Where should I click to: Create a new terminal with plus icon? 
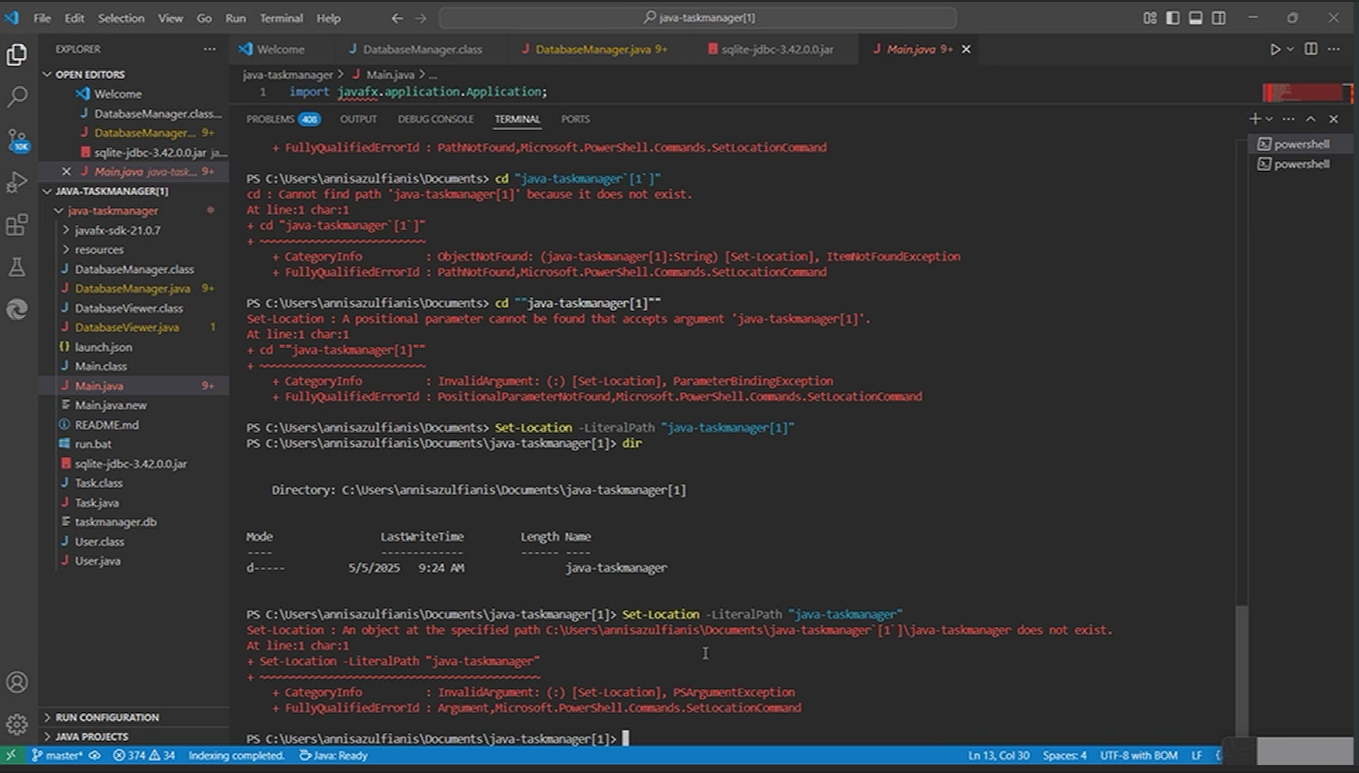(x=1255, y=119)
